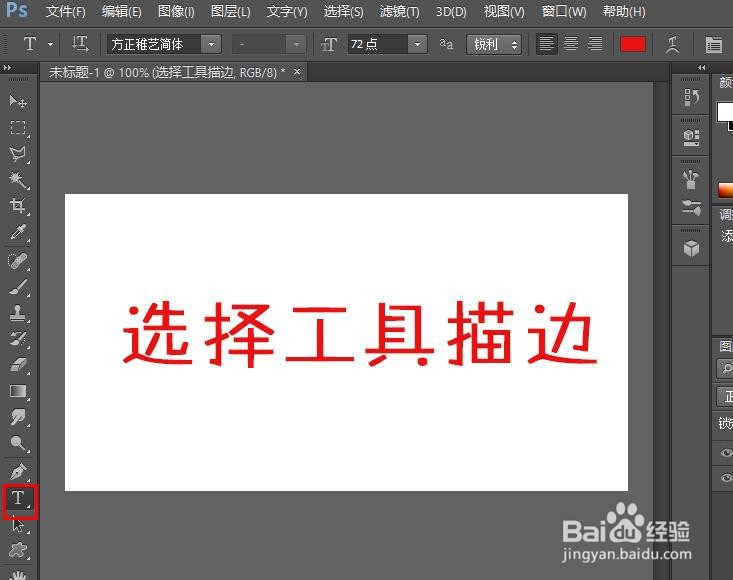Open the 帮助(H) menu

624,11
